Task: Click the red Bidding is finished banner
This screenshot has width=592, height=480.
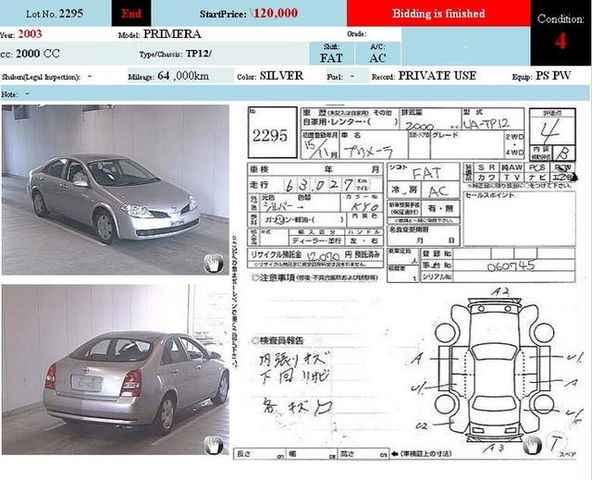Action: (x=438, y=13)
